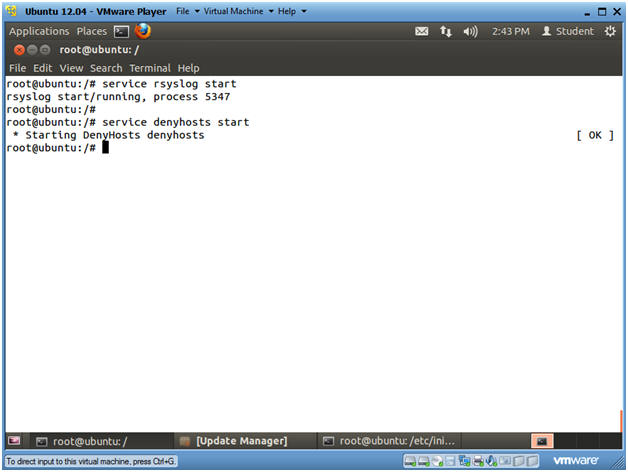This screenshot has width=628, height=472.
Task: Open the Terminal menu in the menu bar
Action: tap(150, 68)
